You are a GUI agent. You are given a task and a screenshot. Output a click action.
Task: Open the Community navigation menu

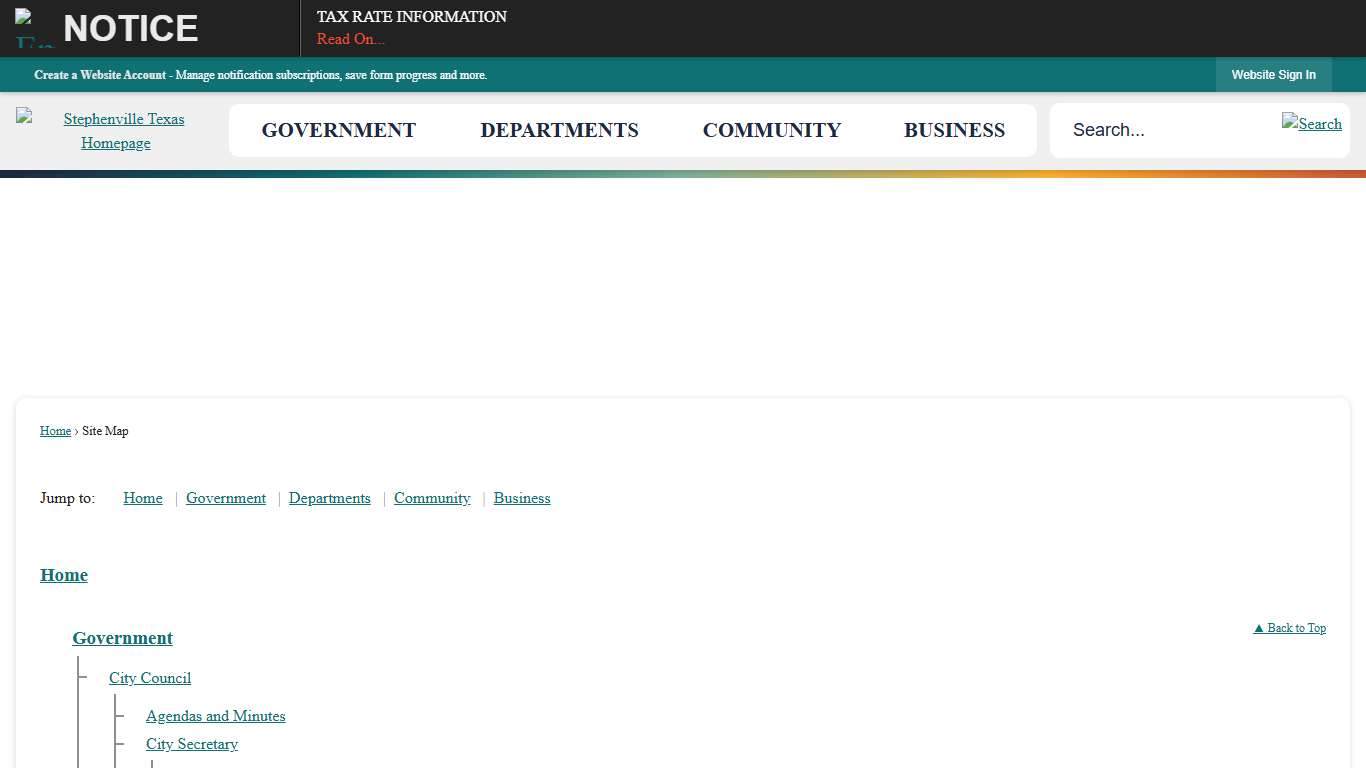tap(771, 131)
